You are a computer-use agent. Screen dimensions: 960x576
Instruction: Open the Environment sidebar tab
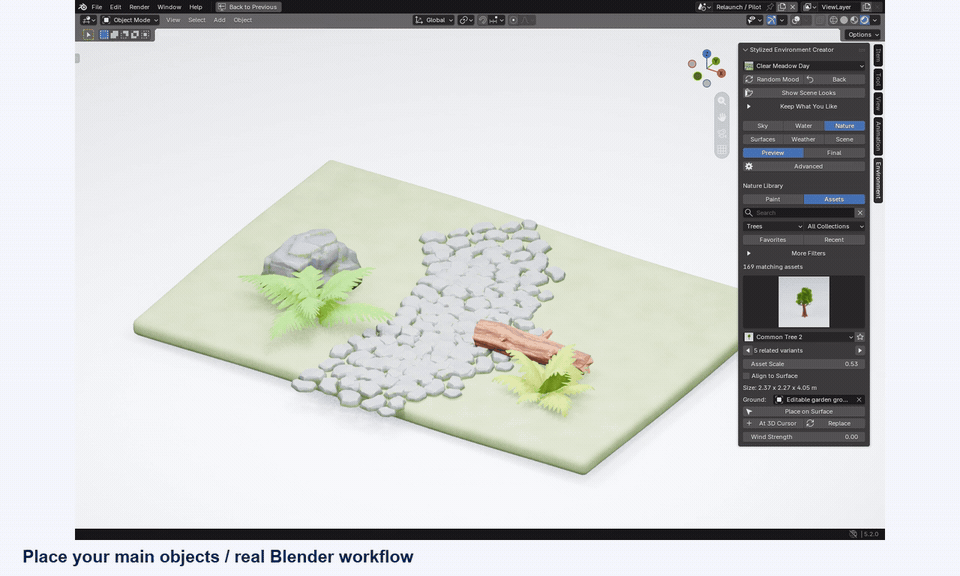(877, 180)
